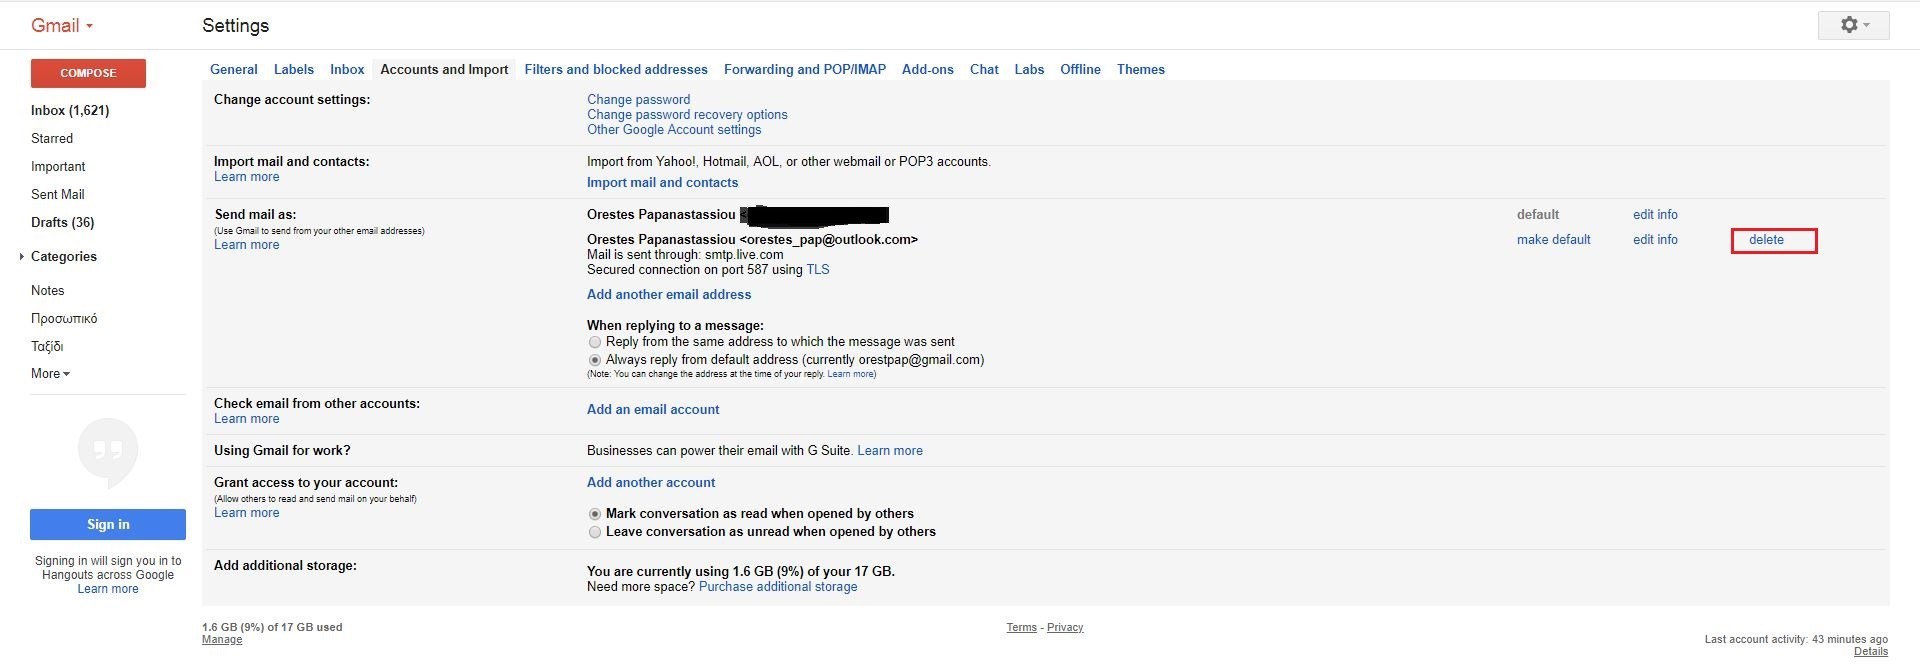Viewport: 1920px width, 670px height.
Task: Click Learn more under Hangouts sign in
Action: [x=108, y=588]
